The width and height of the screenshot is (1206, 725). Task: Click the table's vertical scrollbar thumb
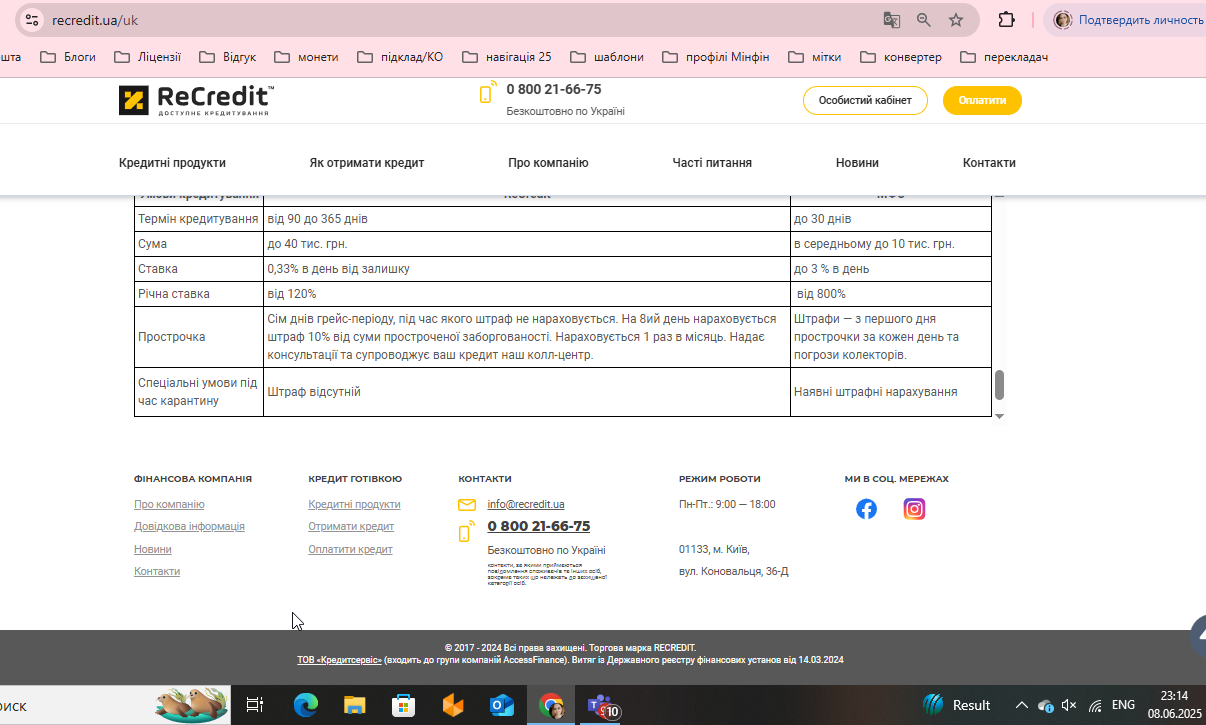(x=999, y=385)
